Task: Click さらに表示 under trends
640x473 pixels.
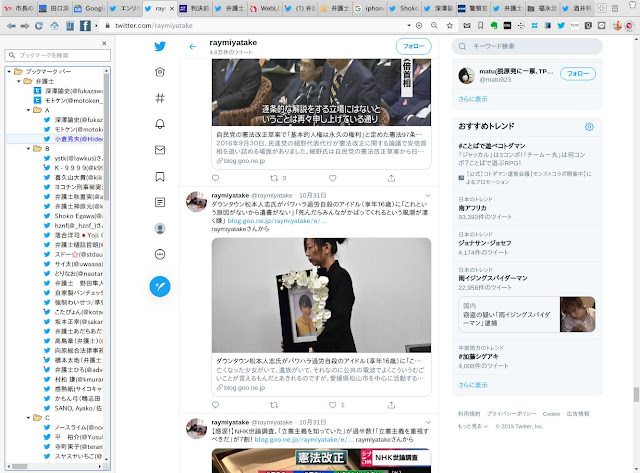Action: (473, 385)
